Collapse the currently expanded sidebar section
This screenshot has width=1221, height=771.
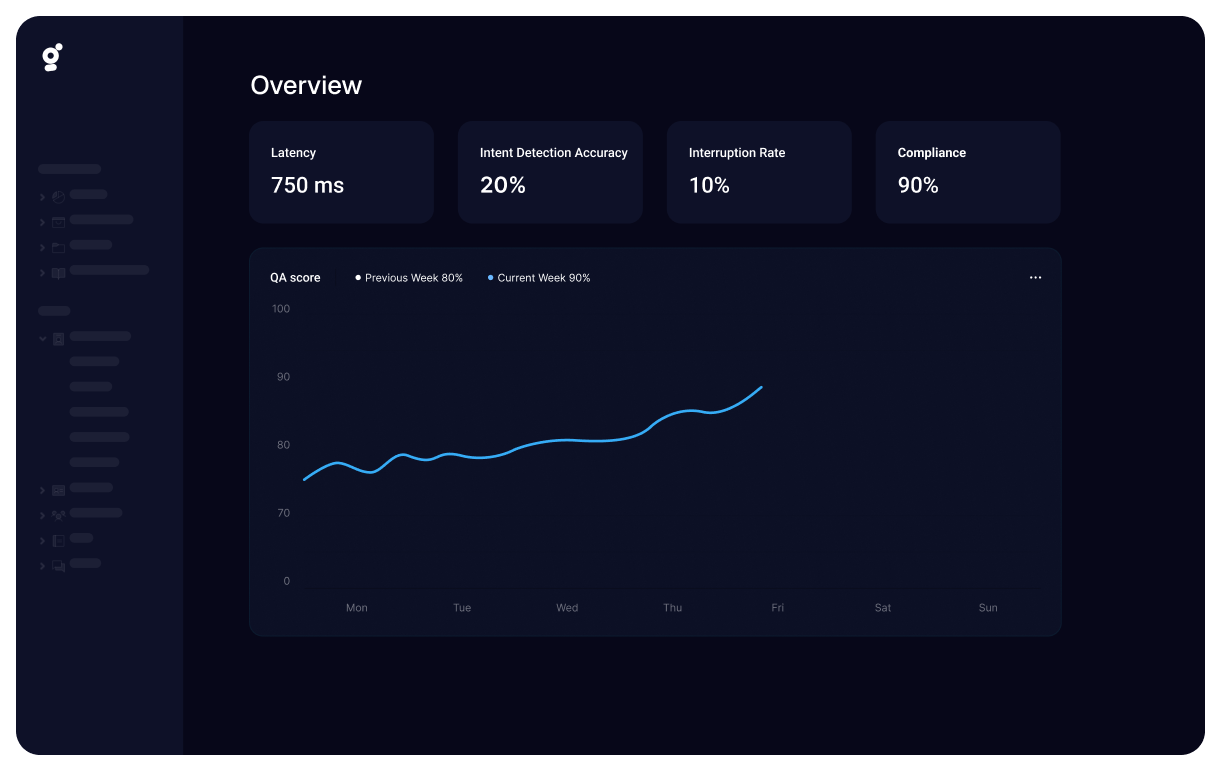click(43, 338)
